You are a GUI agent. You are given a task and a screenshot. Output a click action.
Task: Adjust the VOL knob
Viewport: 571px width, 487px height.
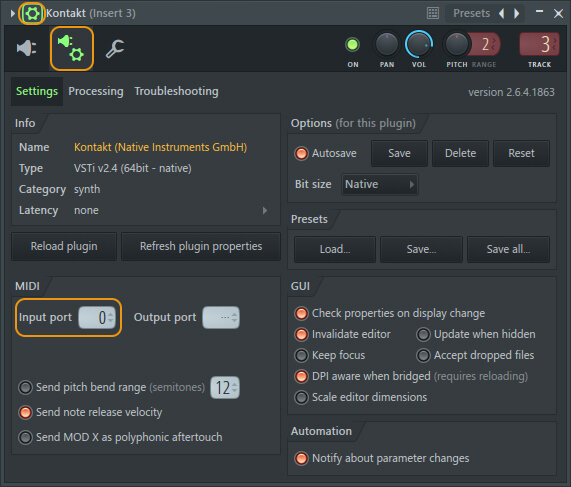pyautogui.click(x=419, y=44)
